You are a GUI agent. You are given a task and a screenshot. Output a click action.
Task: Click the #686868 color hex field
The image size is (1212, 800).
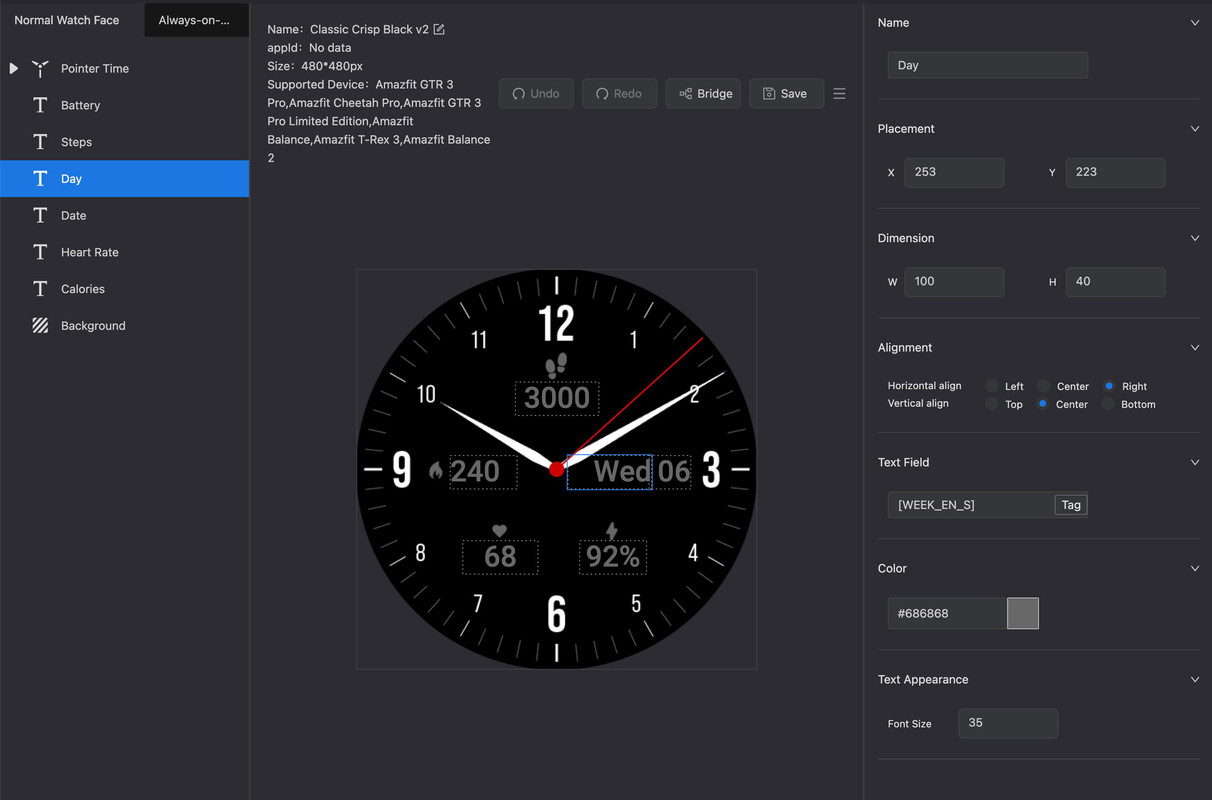click(x=947, y=613)
